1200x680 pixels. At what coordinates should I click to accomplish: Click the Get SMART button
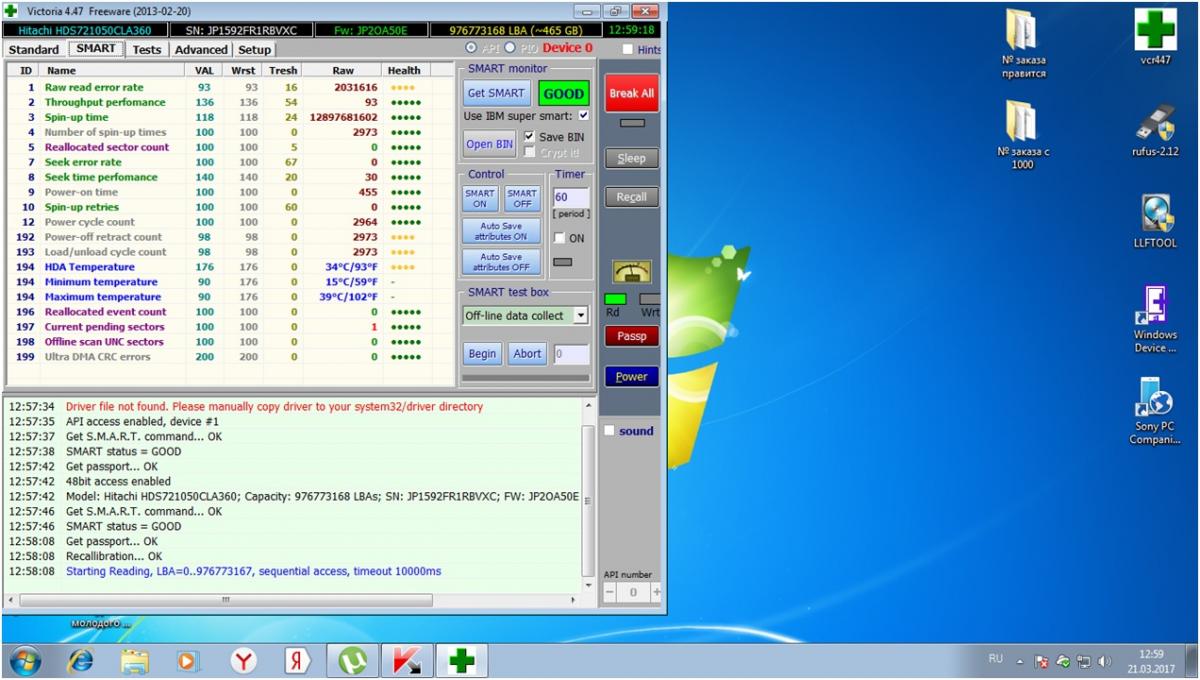497,93
